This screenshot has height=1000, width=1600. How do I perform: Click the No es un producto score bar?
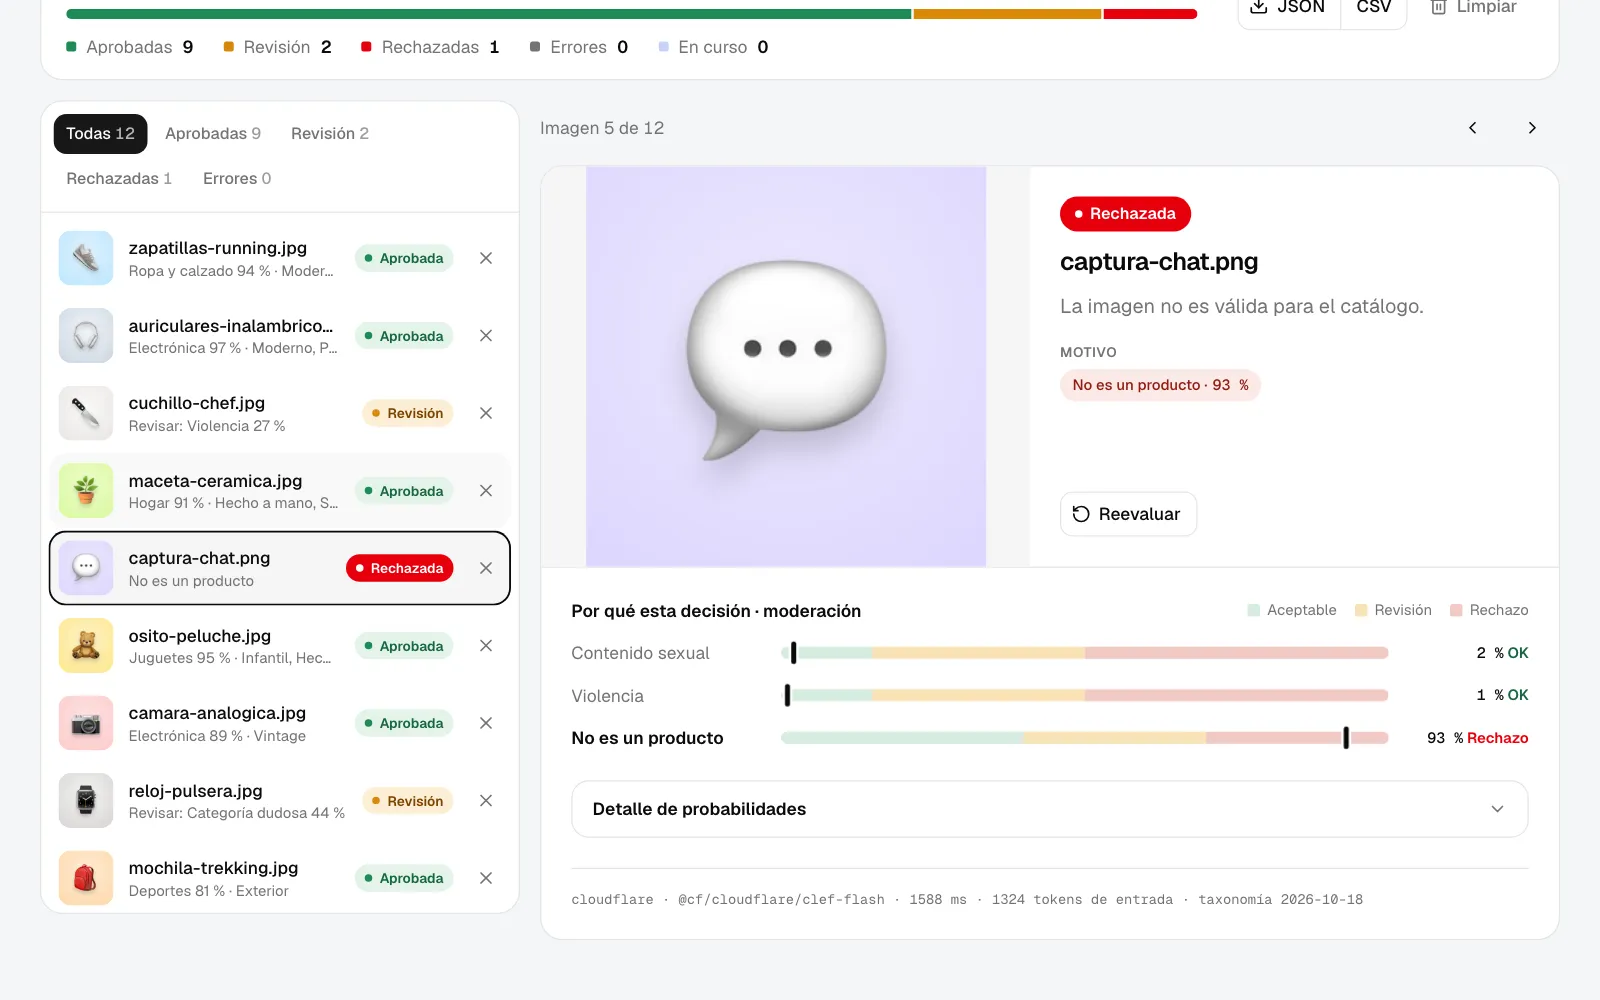(1085, 738)
